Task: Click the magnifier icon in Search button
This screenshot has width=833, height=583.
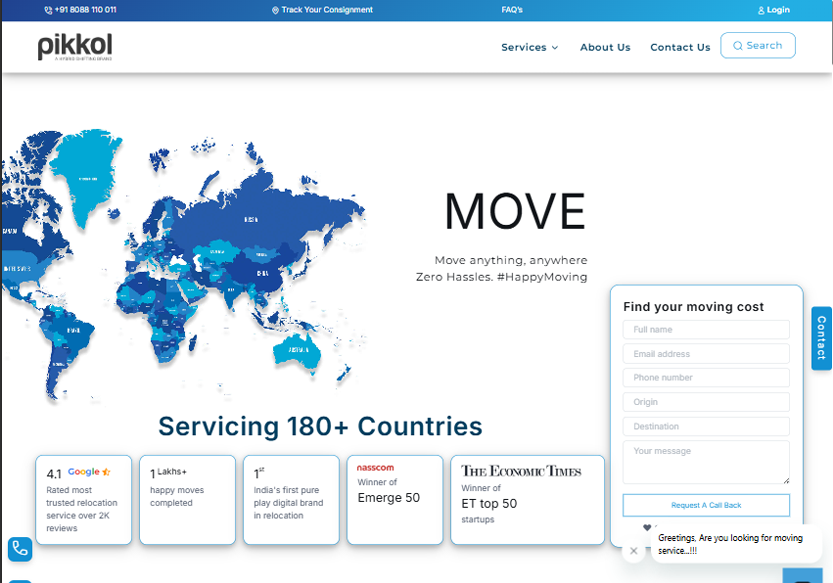Action: tap(737, 46)
